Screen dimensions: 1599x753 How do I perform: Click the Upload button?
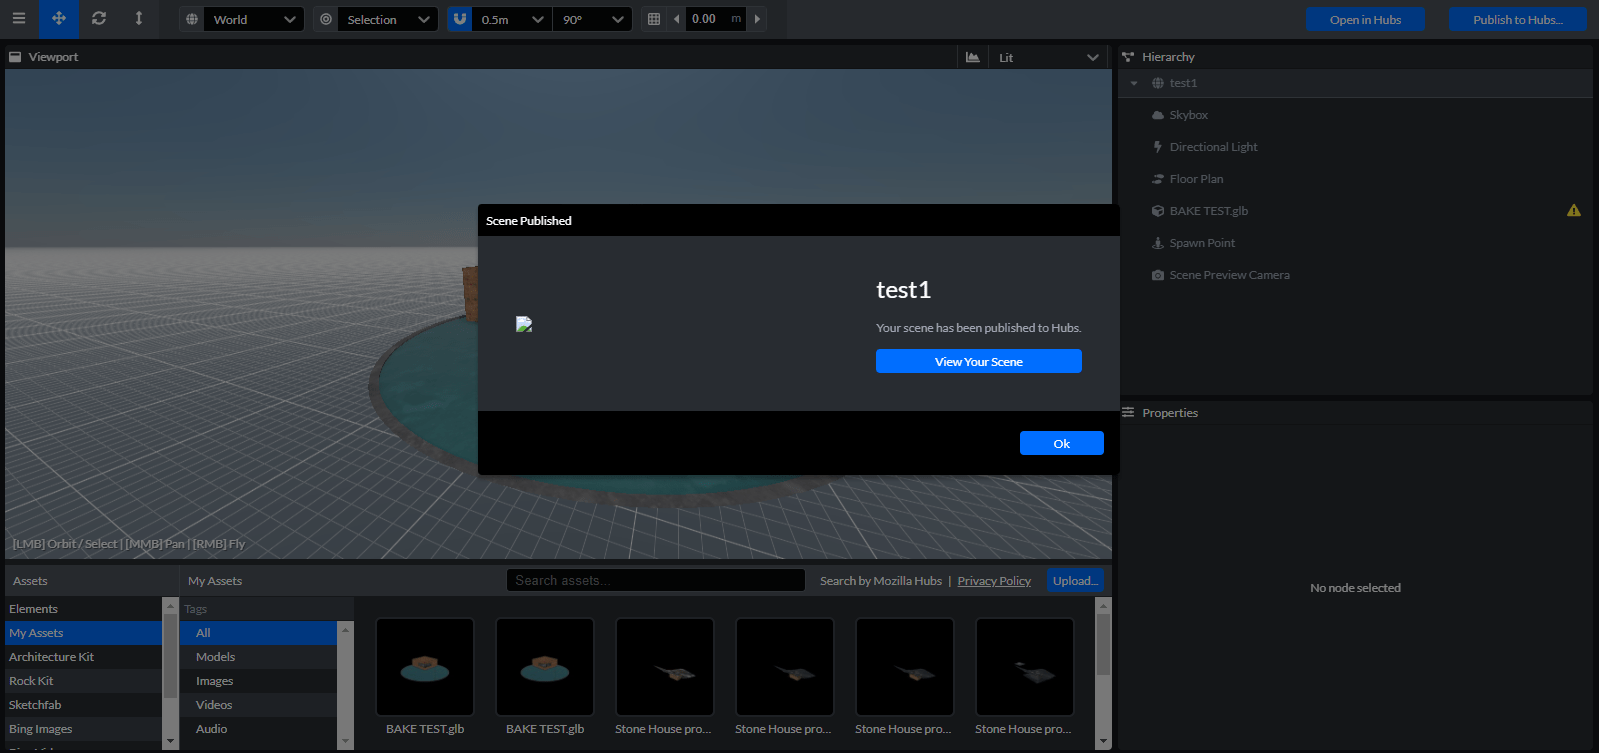[x=1075, y=580]
